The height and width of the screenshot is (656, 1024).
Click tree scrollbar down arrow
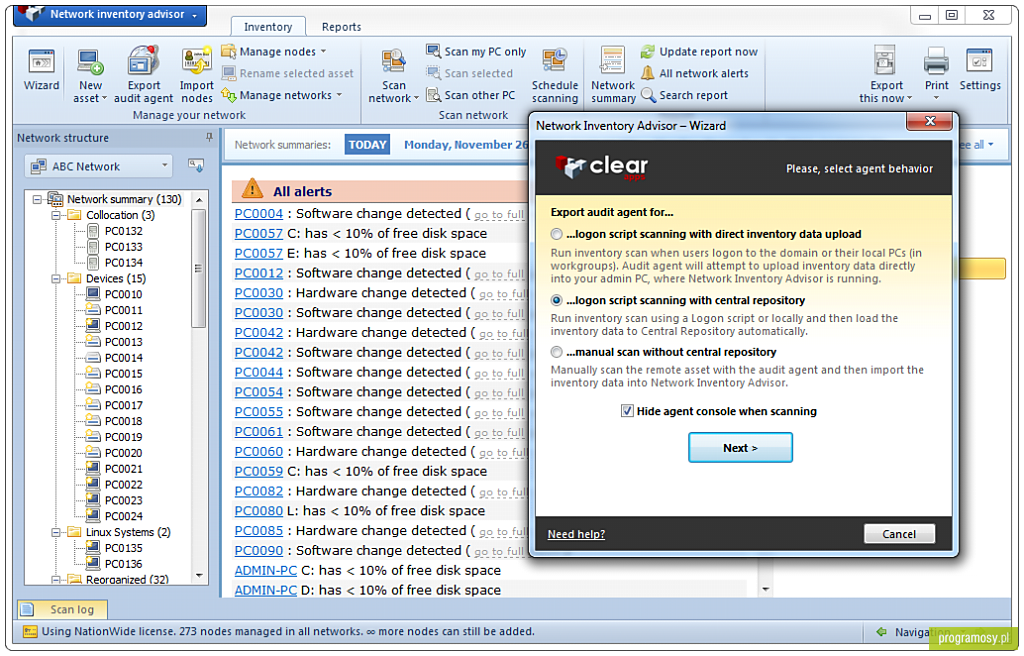click(x=199, y=576)
